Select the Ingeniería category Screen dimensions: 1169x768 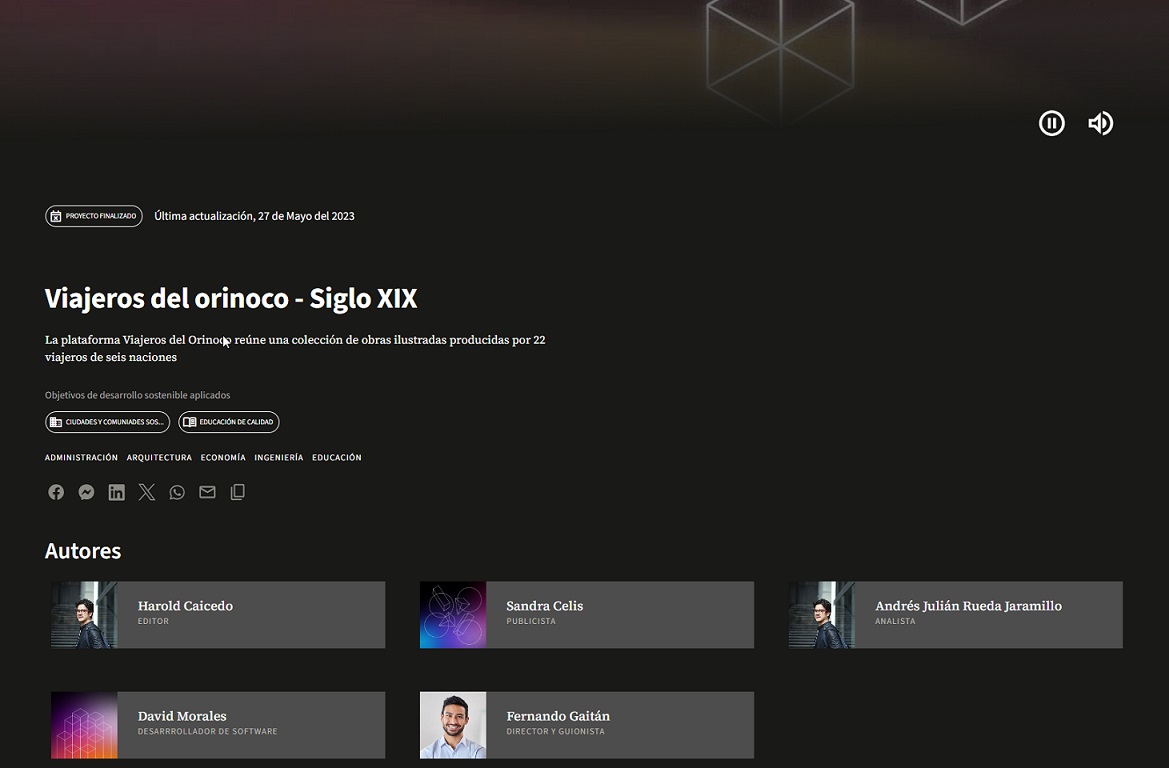(x=278, y=458)
